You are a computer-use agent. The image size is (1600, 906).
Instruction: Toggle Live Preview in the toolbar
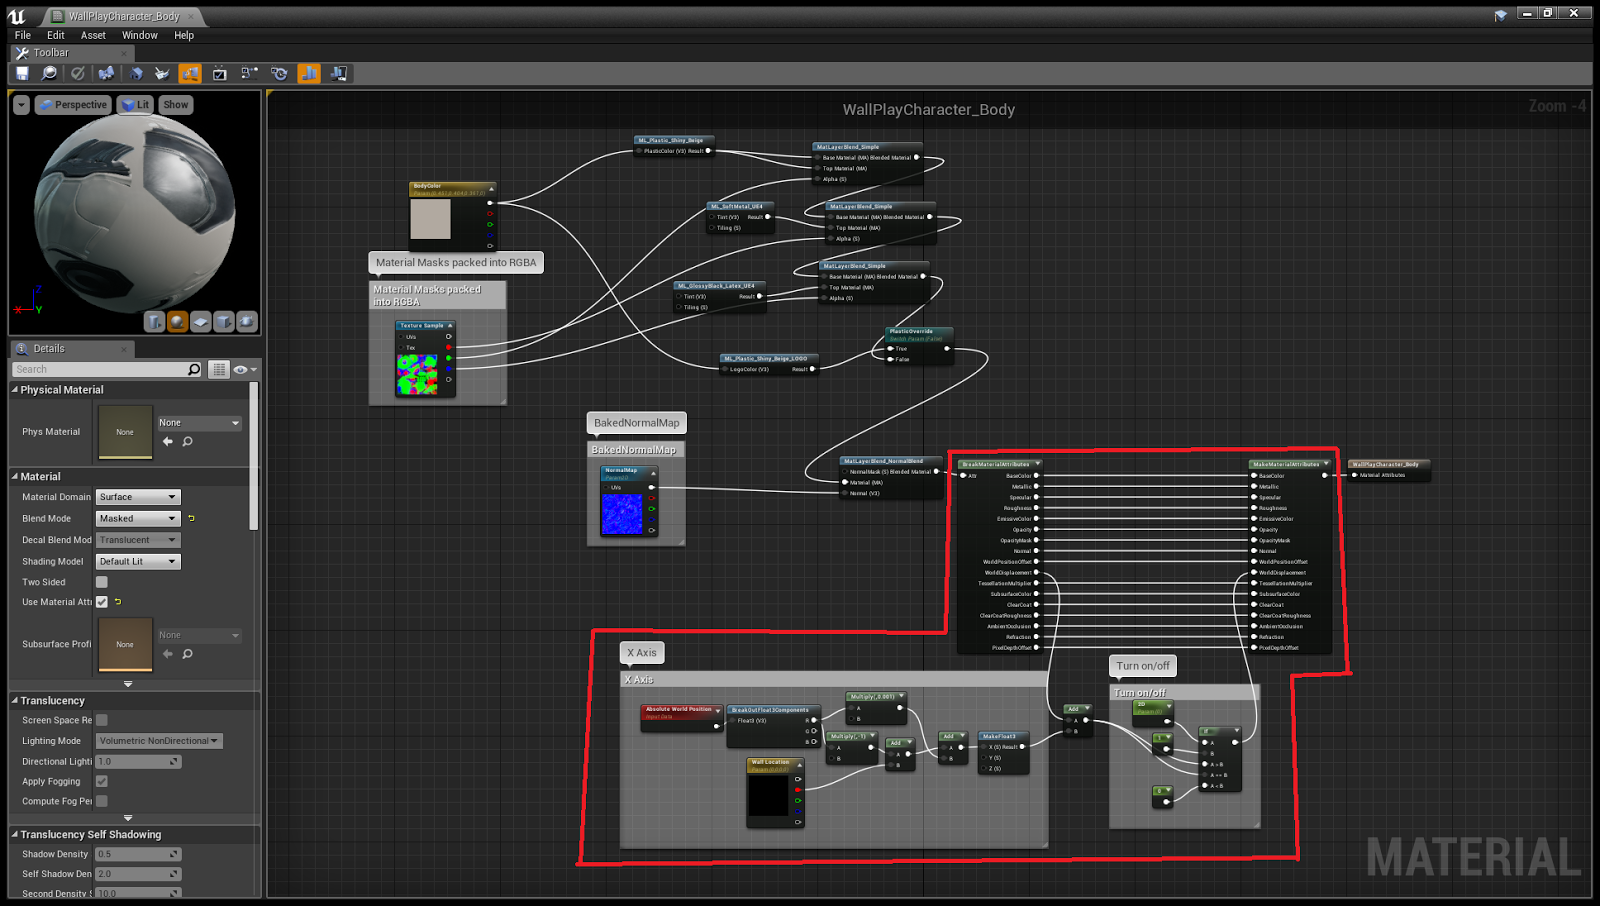click(x=190, y=73)
